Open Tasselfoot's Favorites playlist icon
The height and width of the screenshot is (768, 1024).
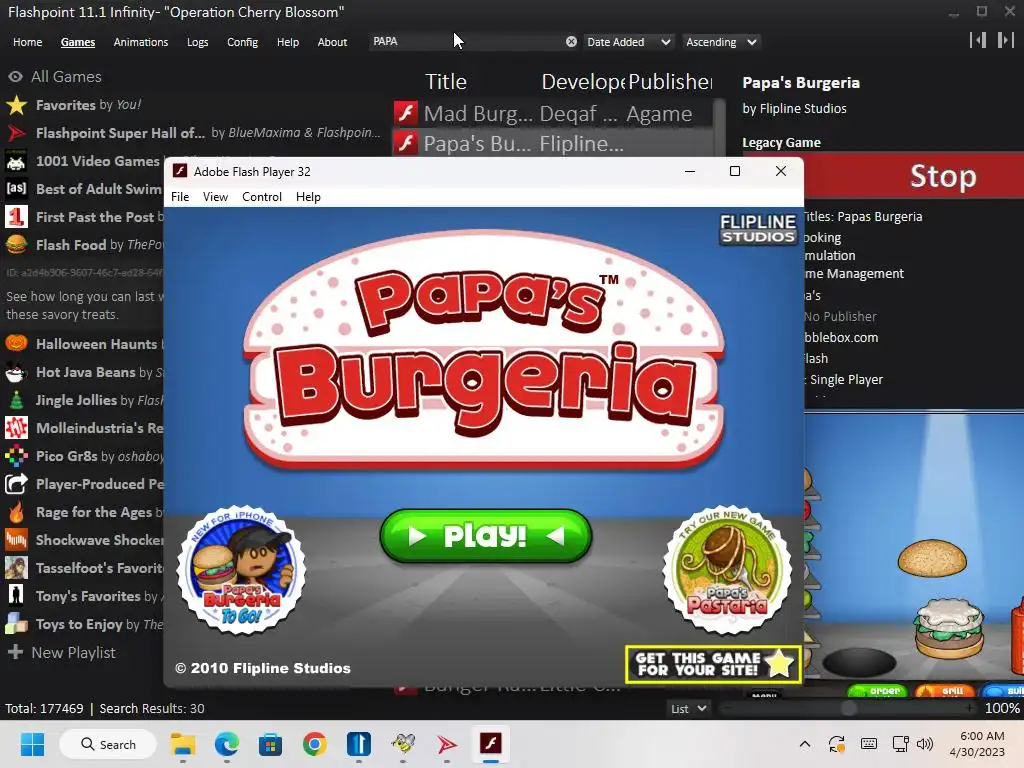point(16,568)
